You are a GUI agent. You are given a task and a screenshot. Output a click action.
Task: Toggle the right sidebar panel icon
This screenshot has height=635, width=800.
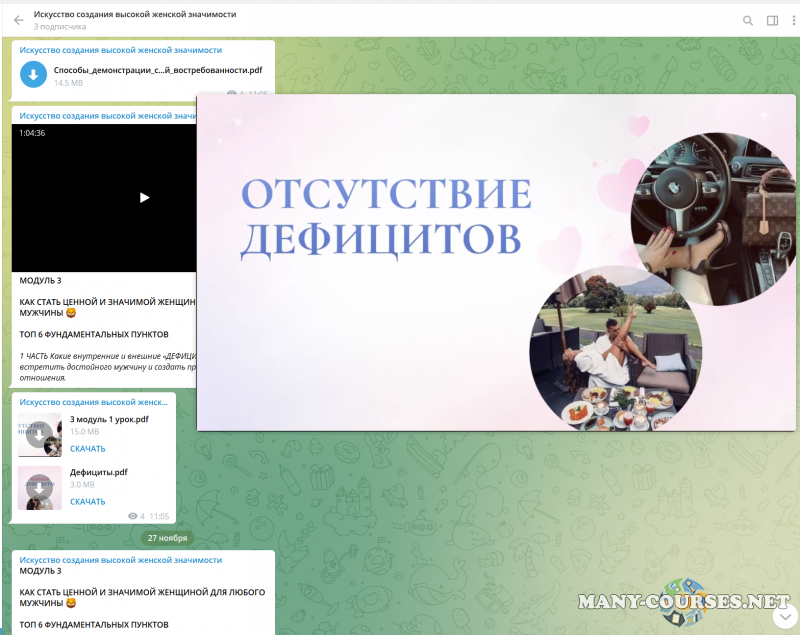coord(772,20)
